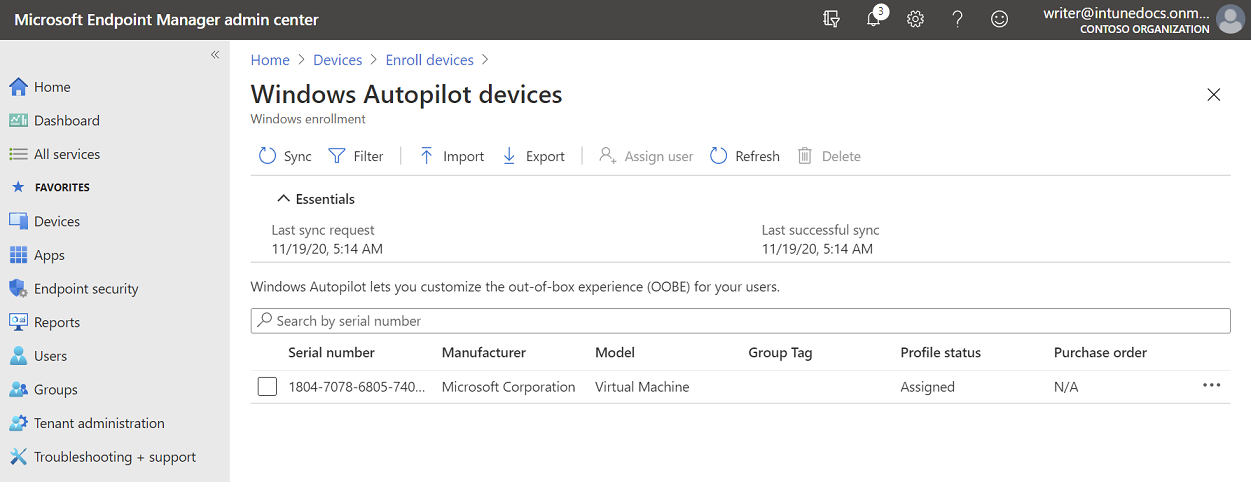Viewport: 1251px width, 482px height.
Task: Click the Sync toolbar button
Action: (285, 156)
